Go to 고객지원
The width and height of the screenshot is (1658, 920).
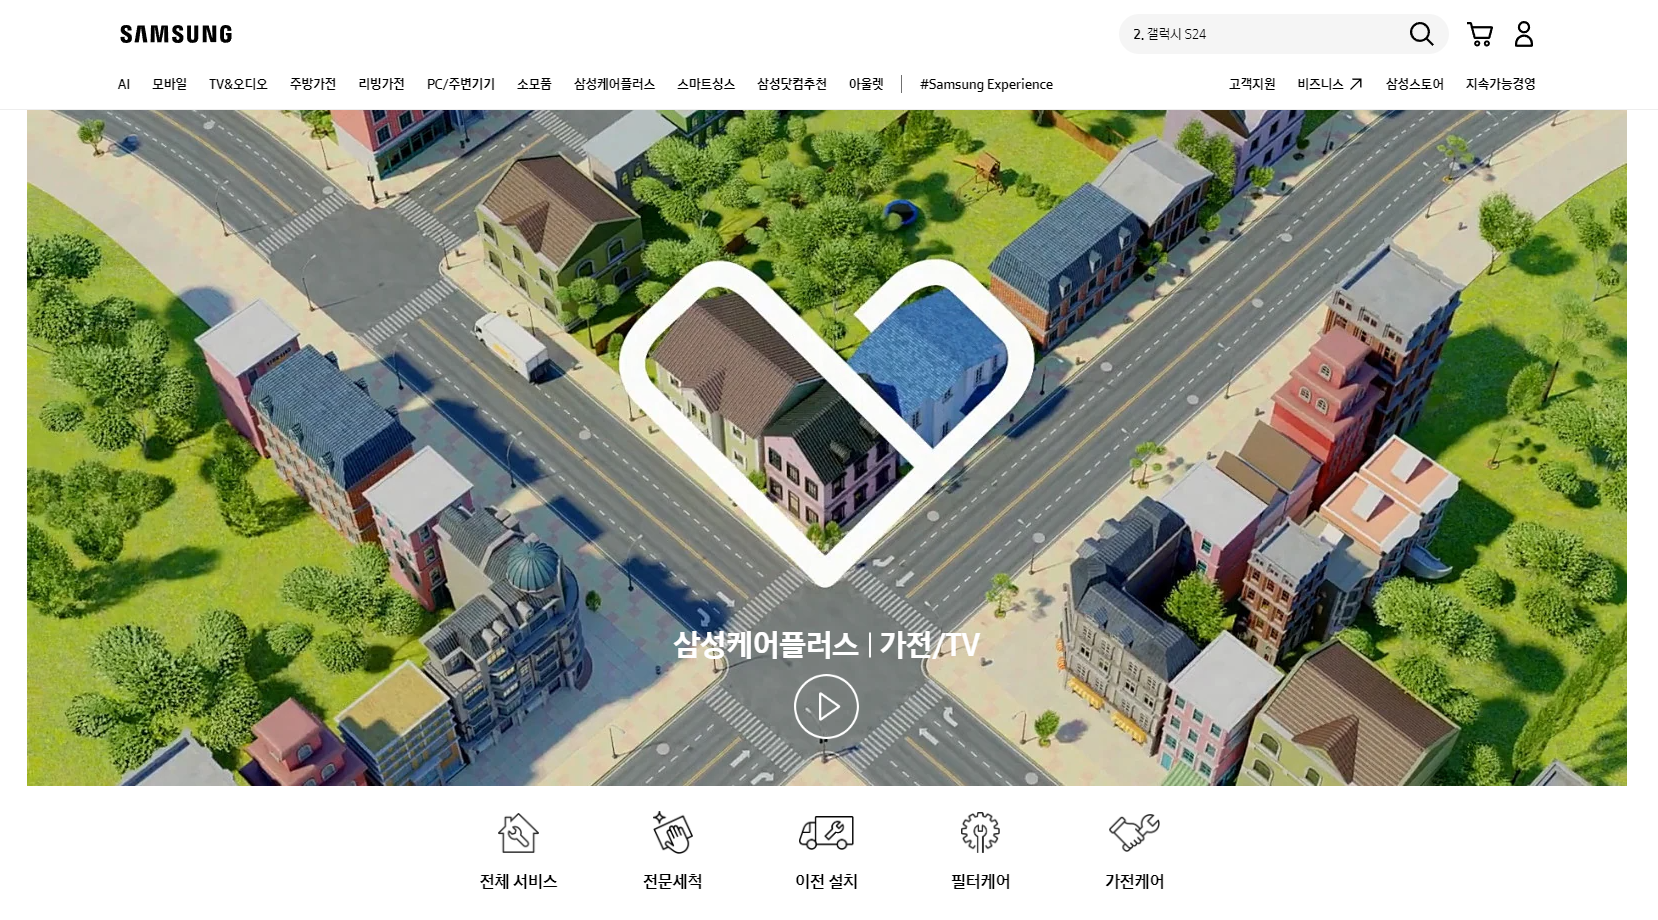click(1252, 84)
